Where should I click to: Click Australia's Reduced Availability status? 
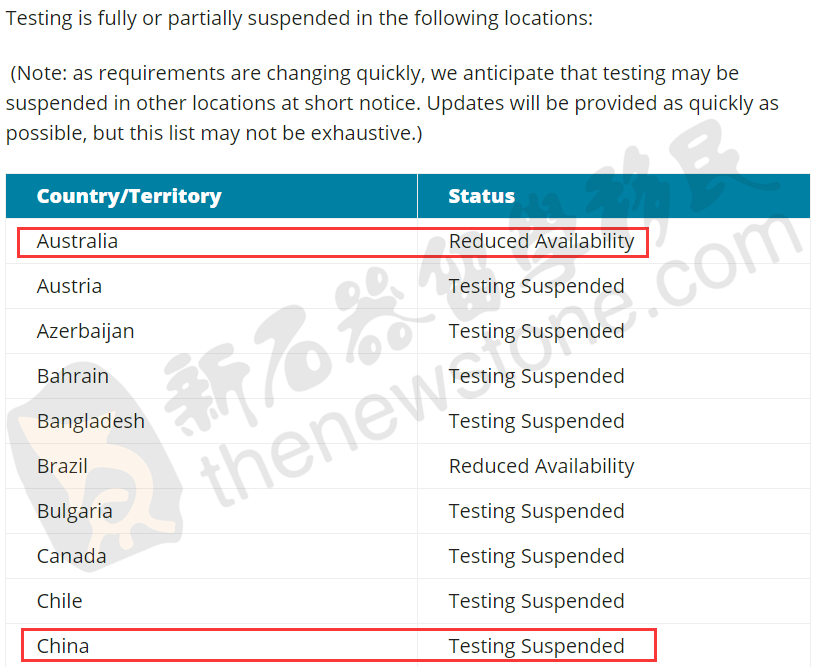[541, 241]
